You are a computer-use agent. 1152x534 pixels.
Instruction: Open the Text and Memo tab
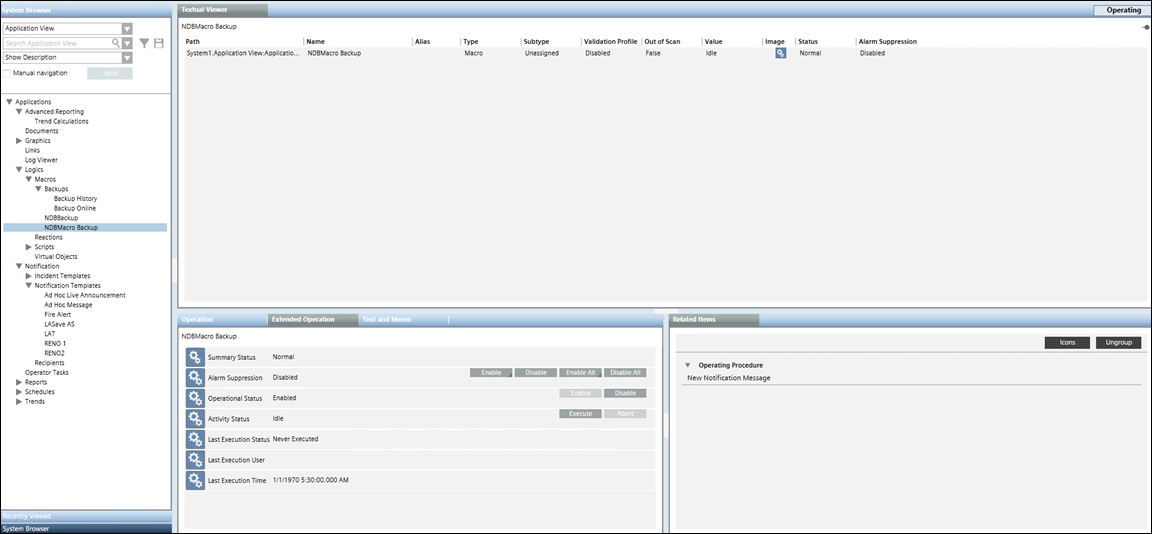point(387,319)
